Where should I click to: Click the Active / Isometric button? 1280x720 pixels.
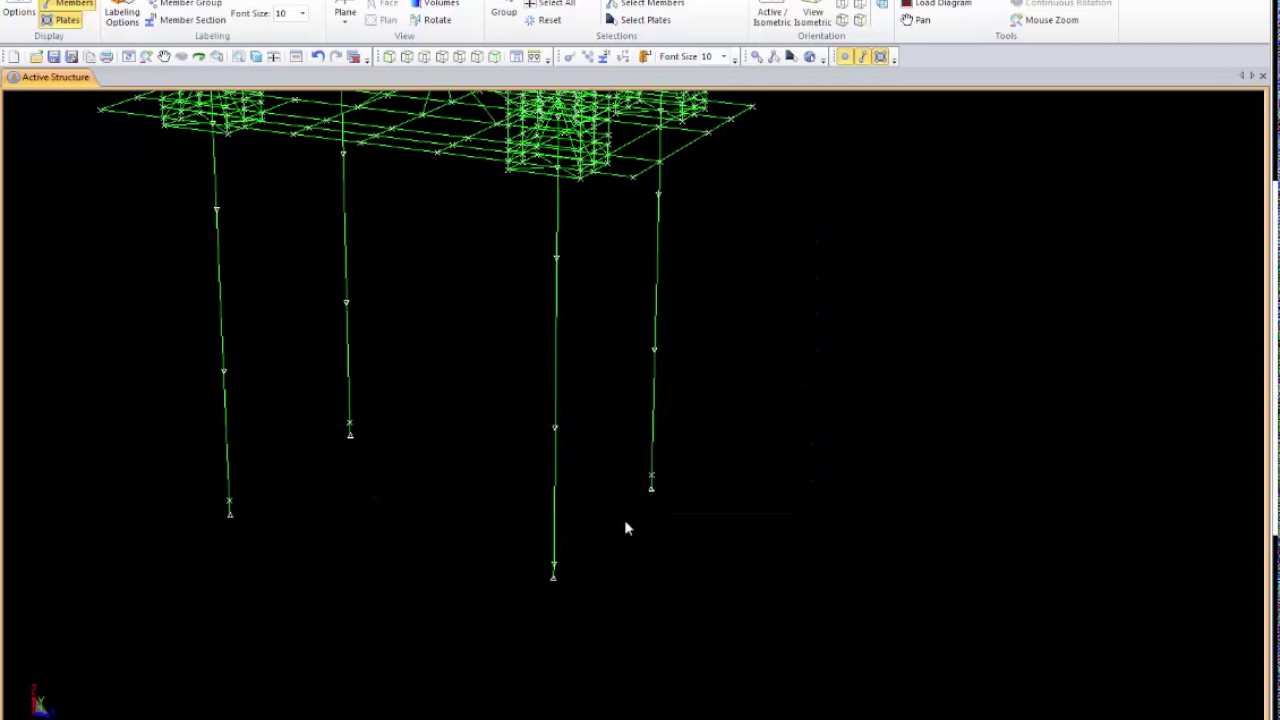click(x=771, y=14)
